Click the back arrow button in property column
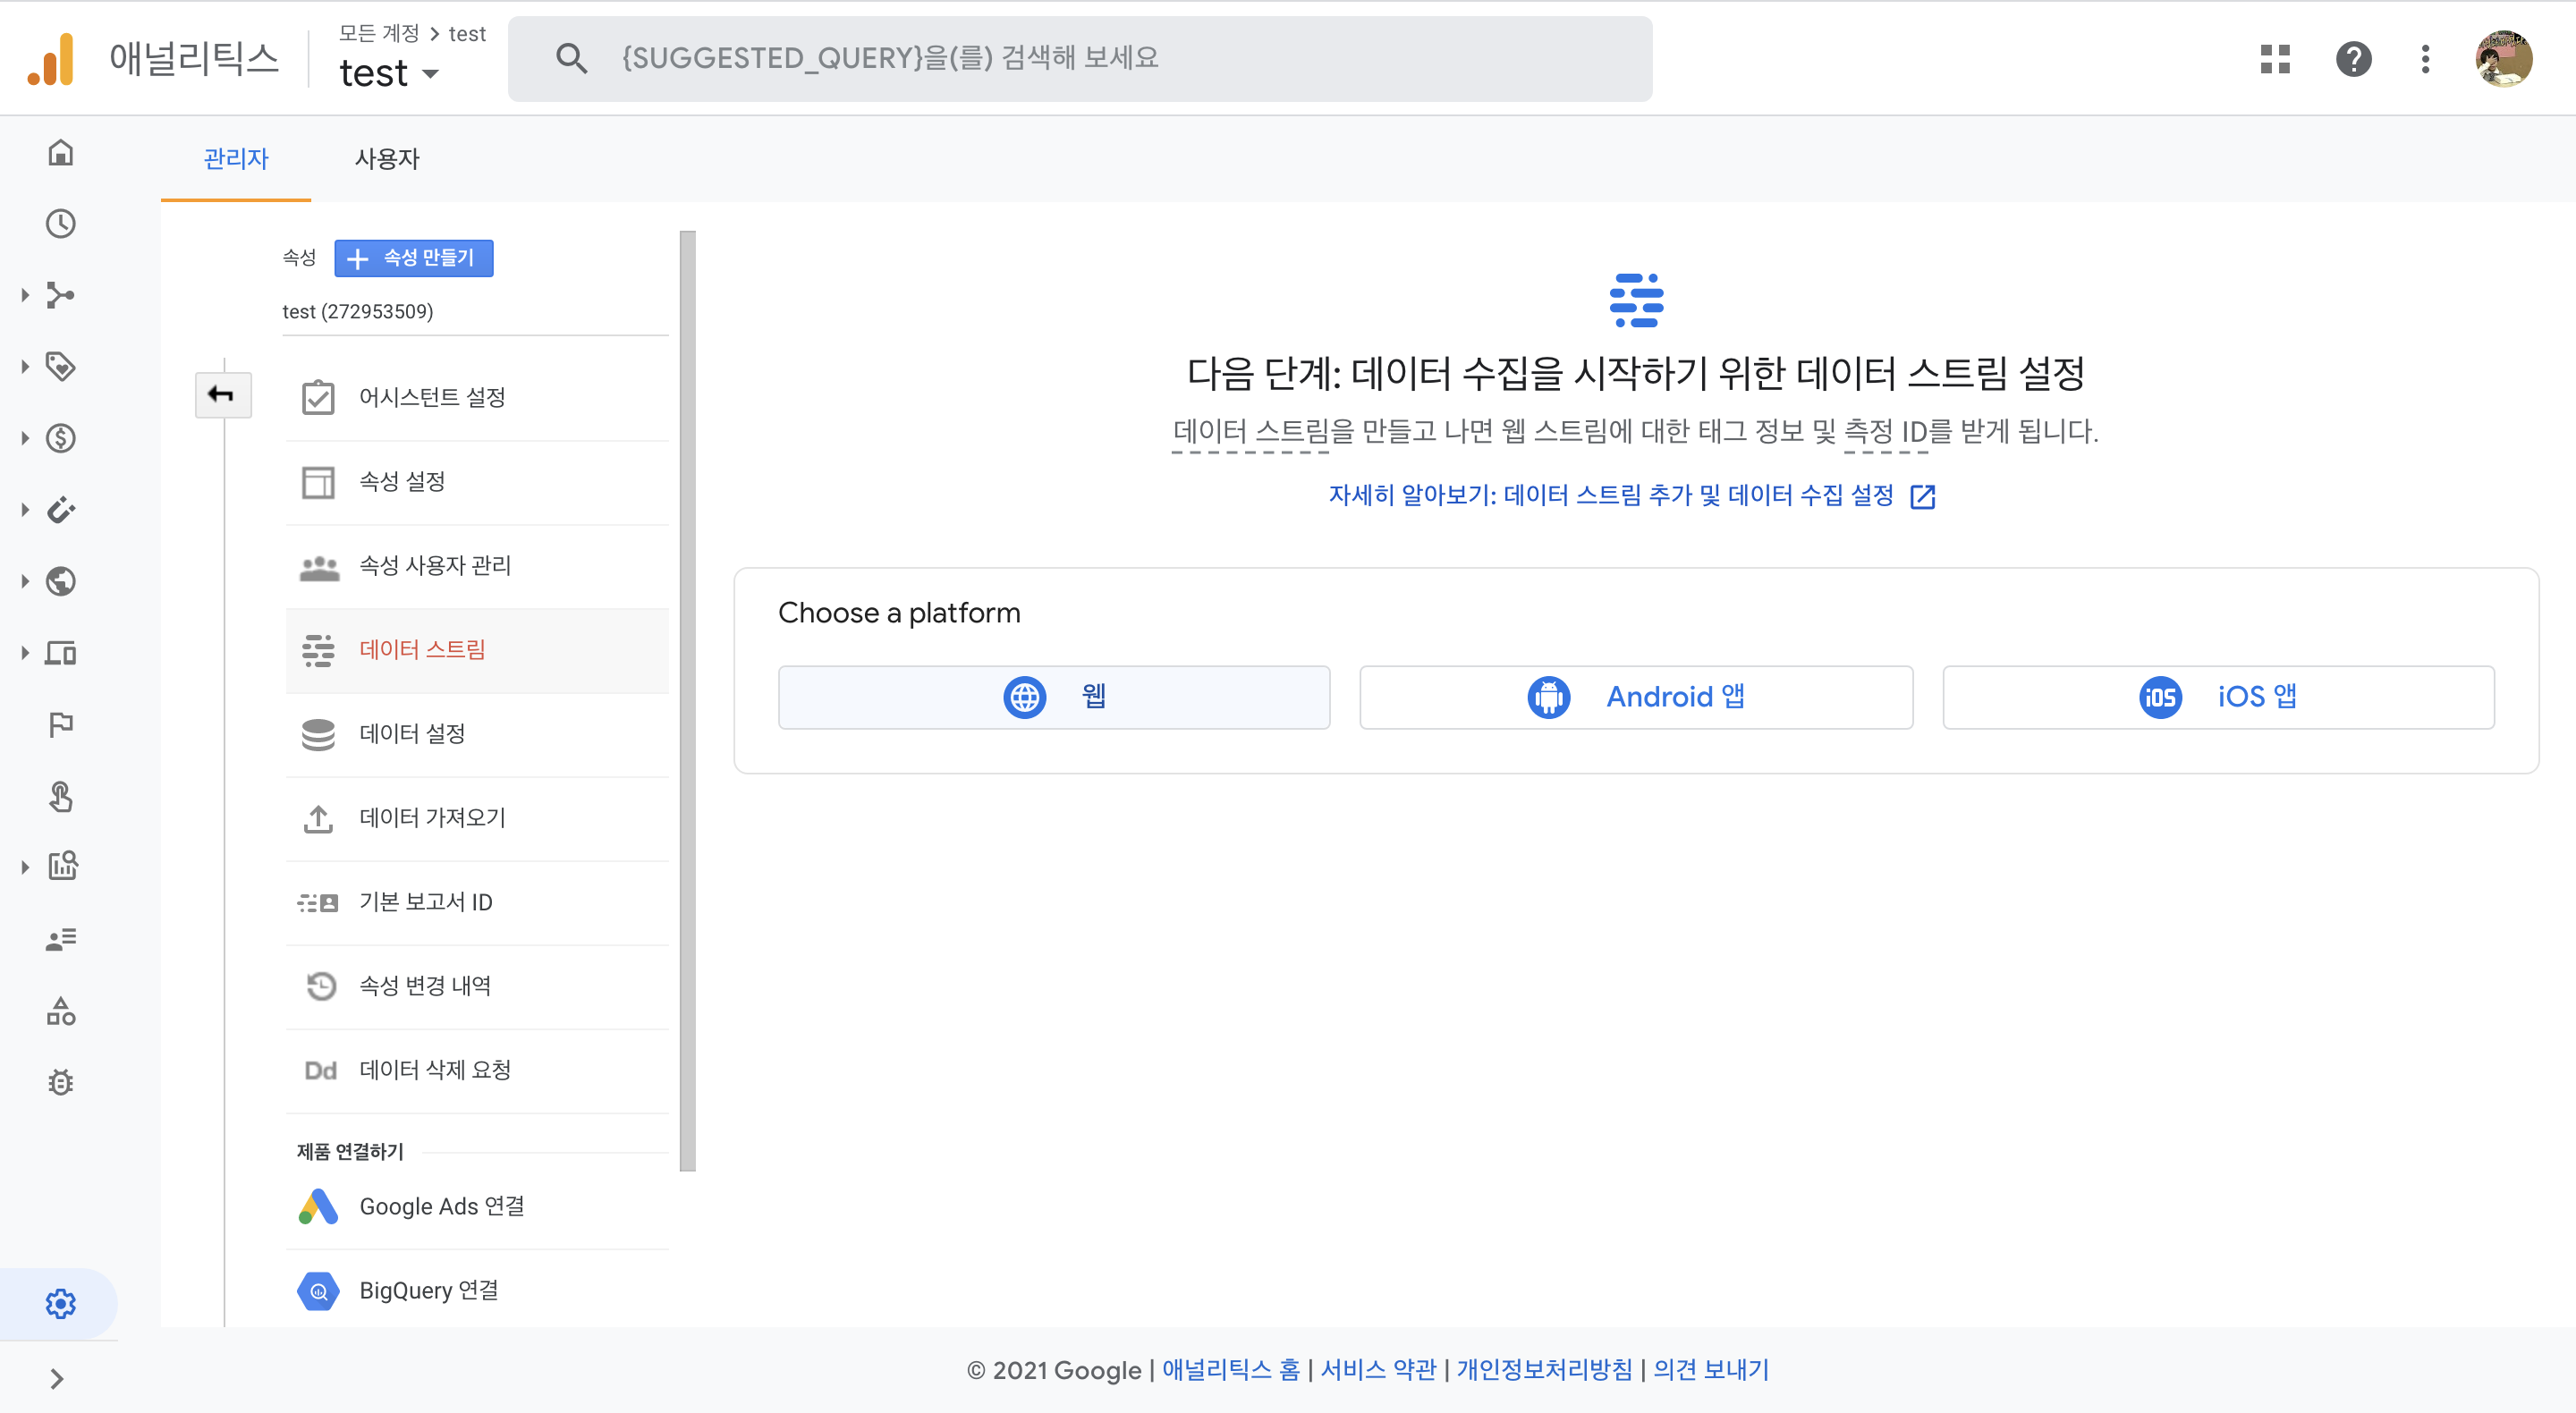The height and width of the screenshot is (1413, 2576). pyautogui.click(x=222, y=395)
